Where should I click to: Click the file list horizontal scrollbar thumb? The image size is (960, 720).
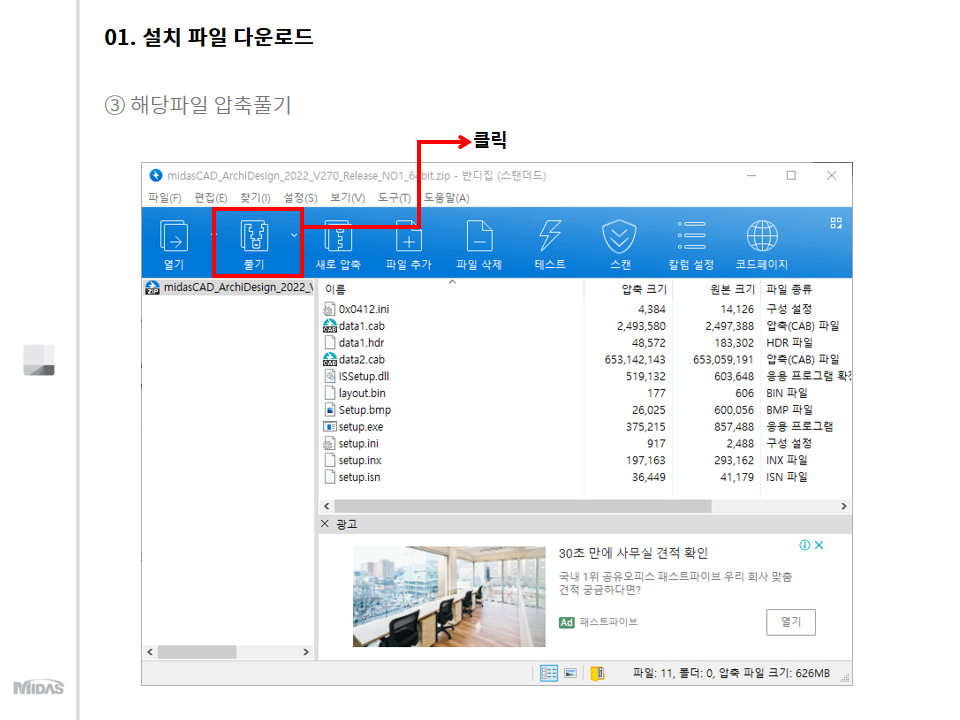pyautogui.click(x=523, y=506)
